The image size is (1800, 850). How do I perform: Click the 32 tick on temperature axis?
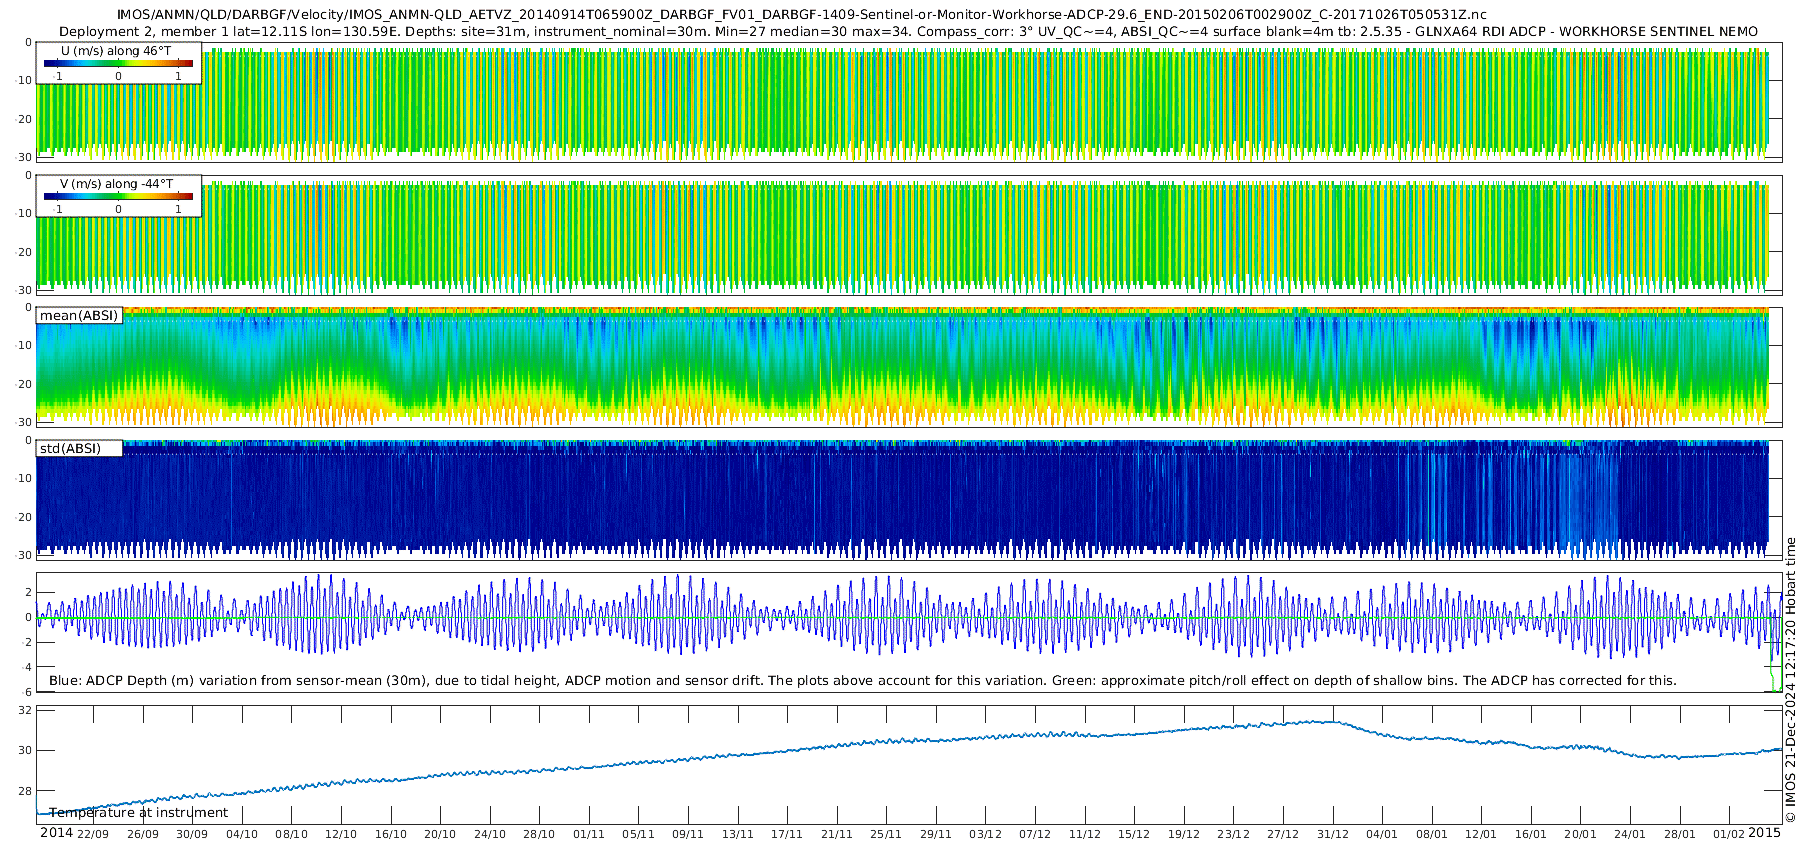(x=25, y=710)
